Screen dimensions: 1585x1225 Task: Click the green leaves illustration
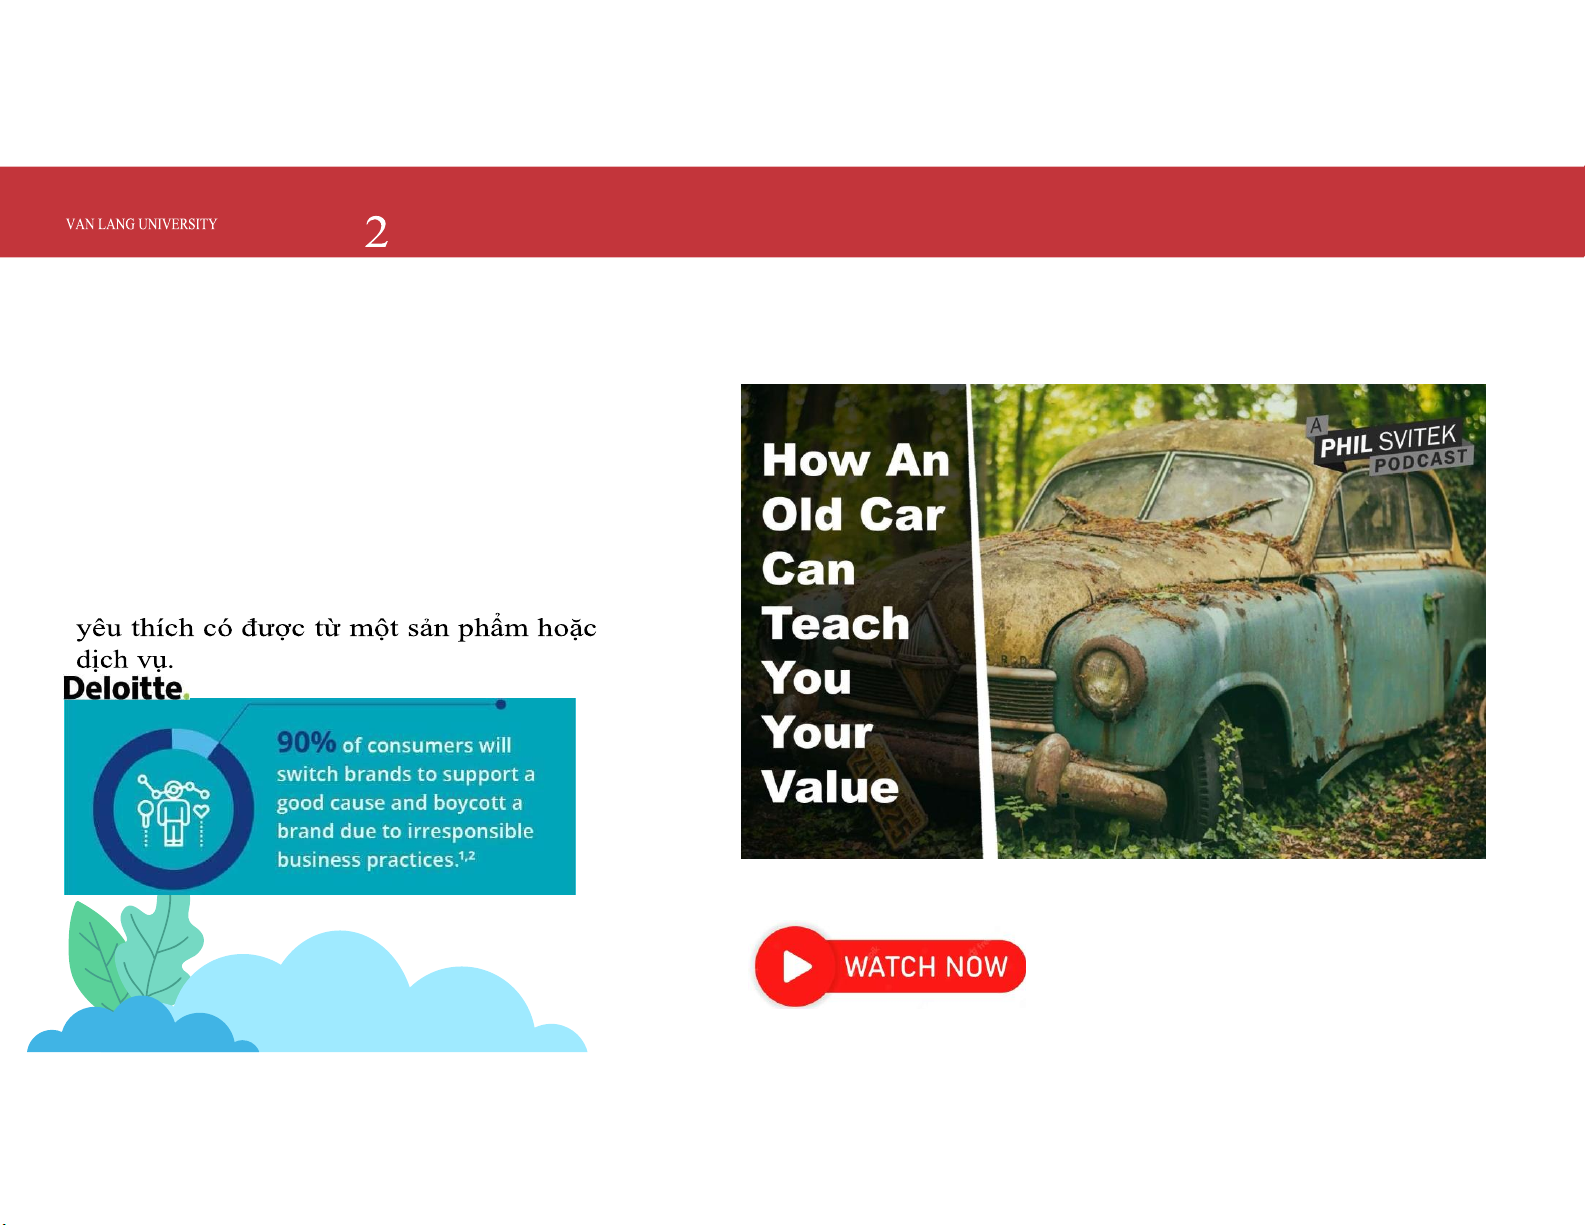coord(130,950)
